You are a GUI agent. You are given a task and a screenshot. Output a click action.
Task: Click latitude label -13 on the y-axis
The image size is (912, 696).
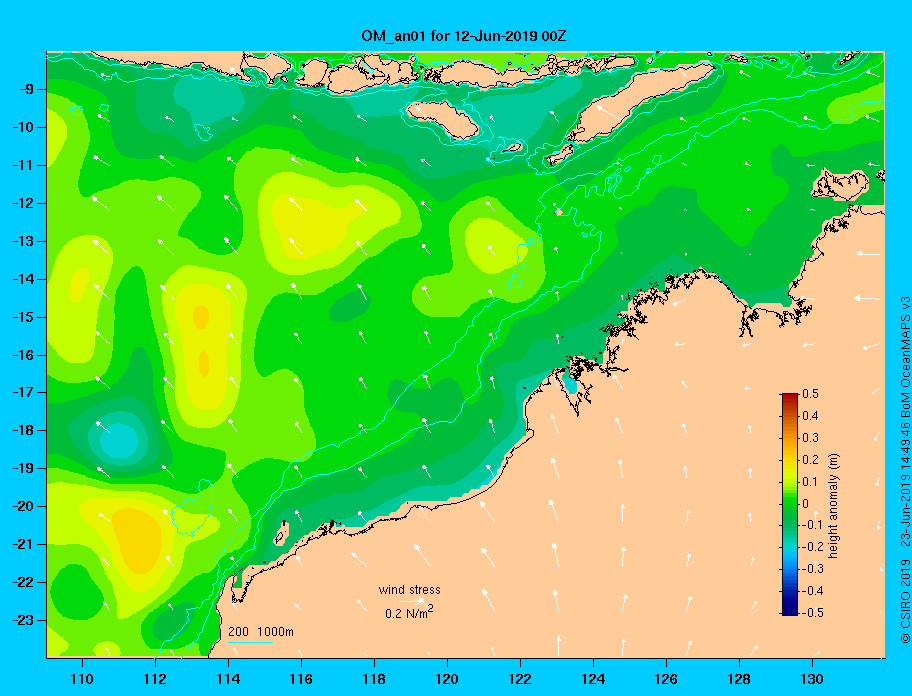(25, 241)
